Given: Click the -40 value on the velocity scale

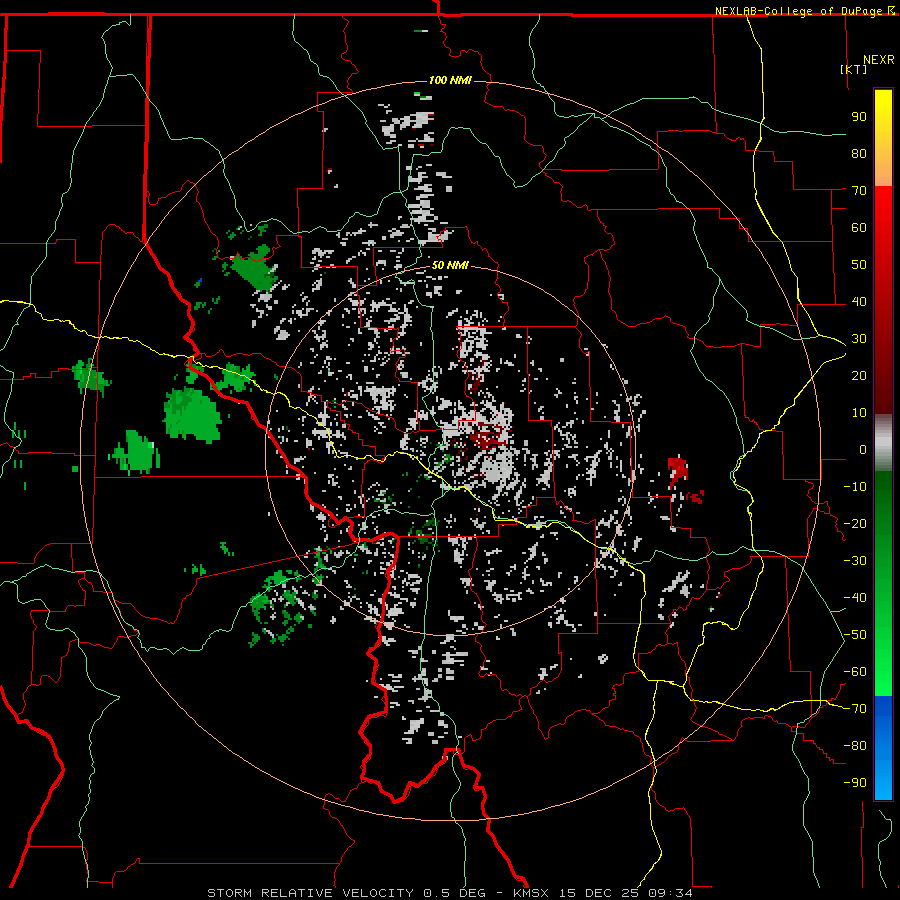Looking at the screenshot, I should pos(855,598).
